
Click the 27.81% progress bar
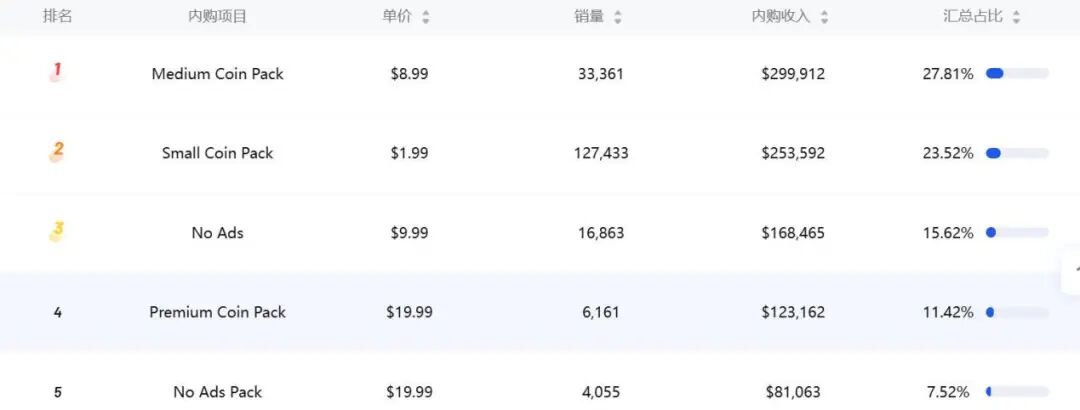pyautogui.click(x=1017, y=73)
